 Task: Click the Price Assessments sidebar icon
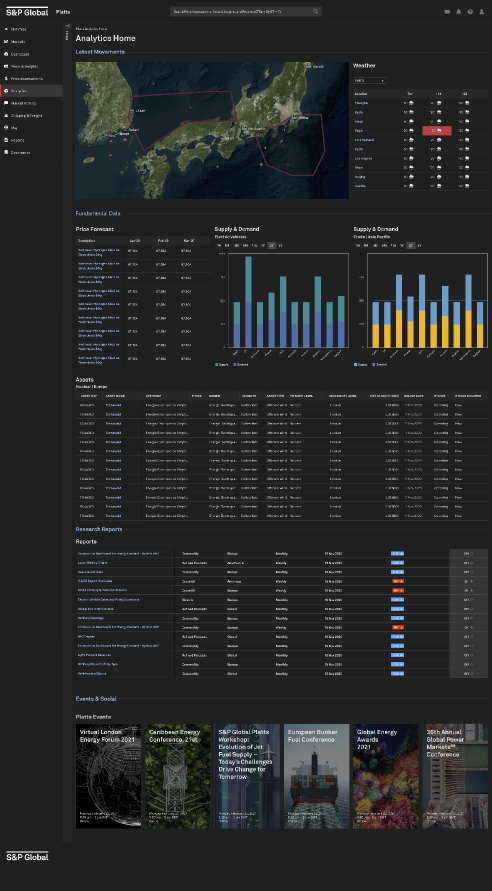[6, 78]
